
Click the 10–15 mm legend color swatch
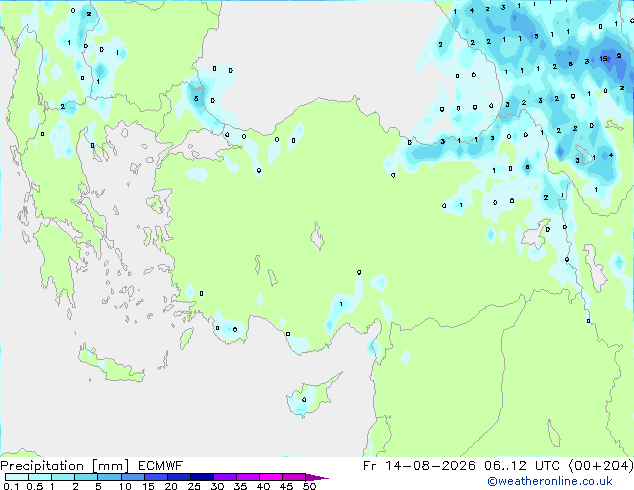133,477
